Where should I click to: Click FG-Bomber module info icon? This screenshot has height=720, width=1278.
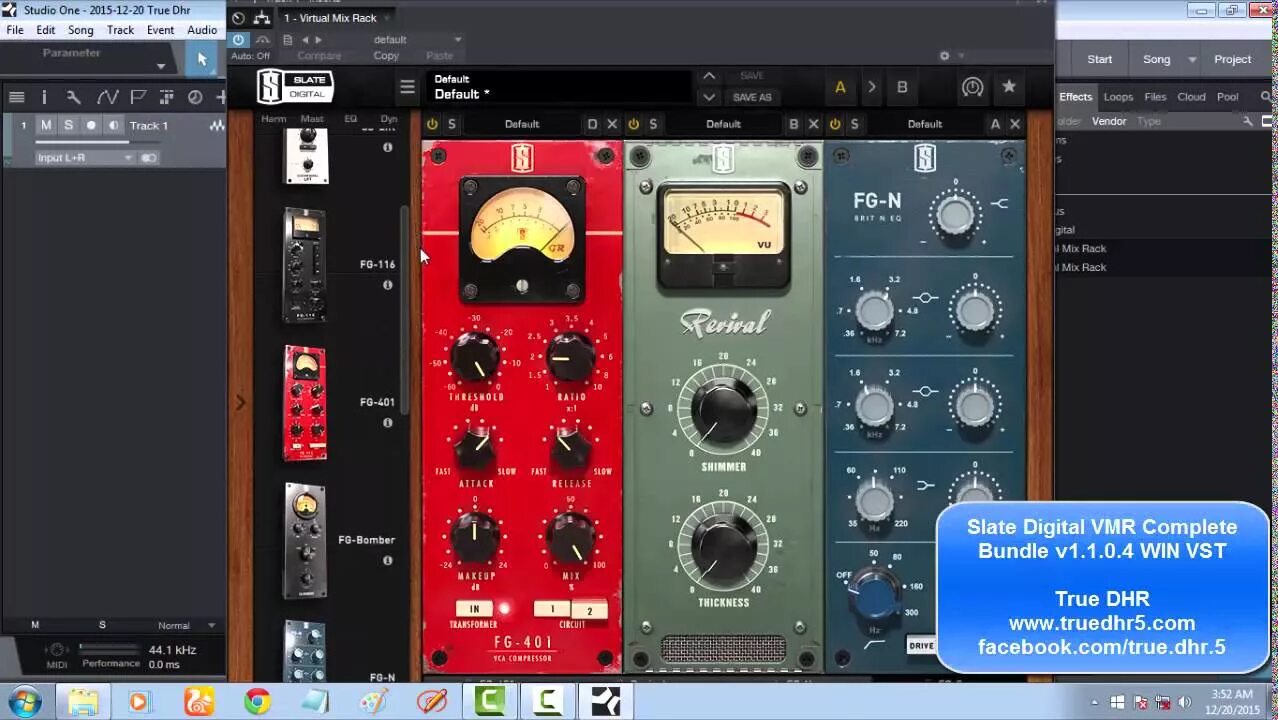(x=388, y=561)
